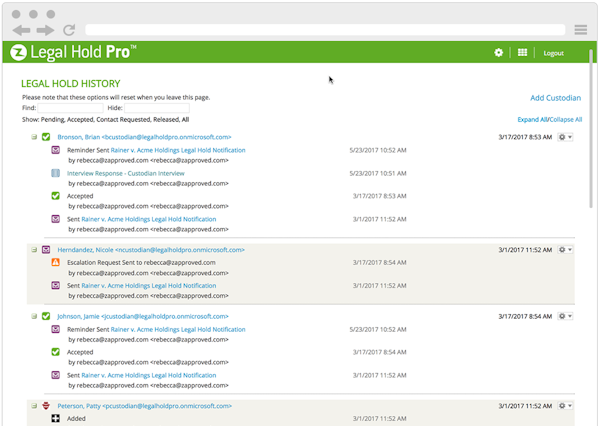Click green status checkmark beside Johnson, Jamie
The height and width of the screenshot is (426, 600).
(46, 317)
